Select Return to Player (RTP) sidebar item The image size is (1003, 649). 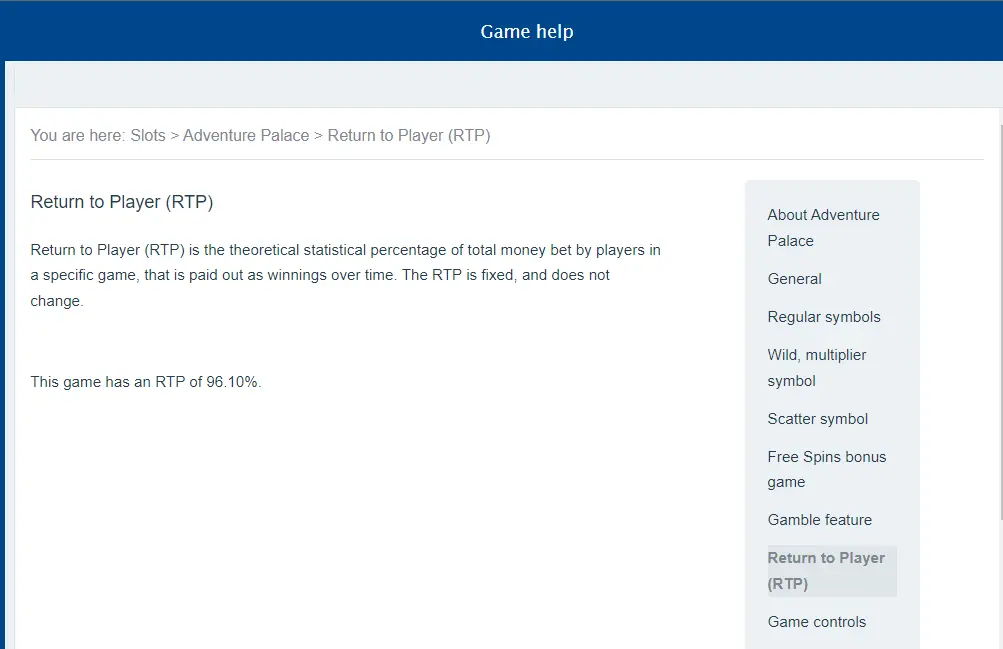click(832, 571)
